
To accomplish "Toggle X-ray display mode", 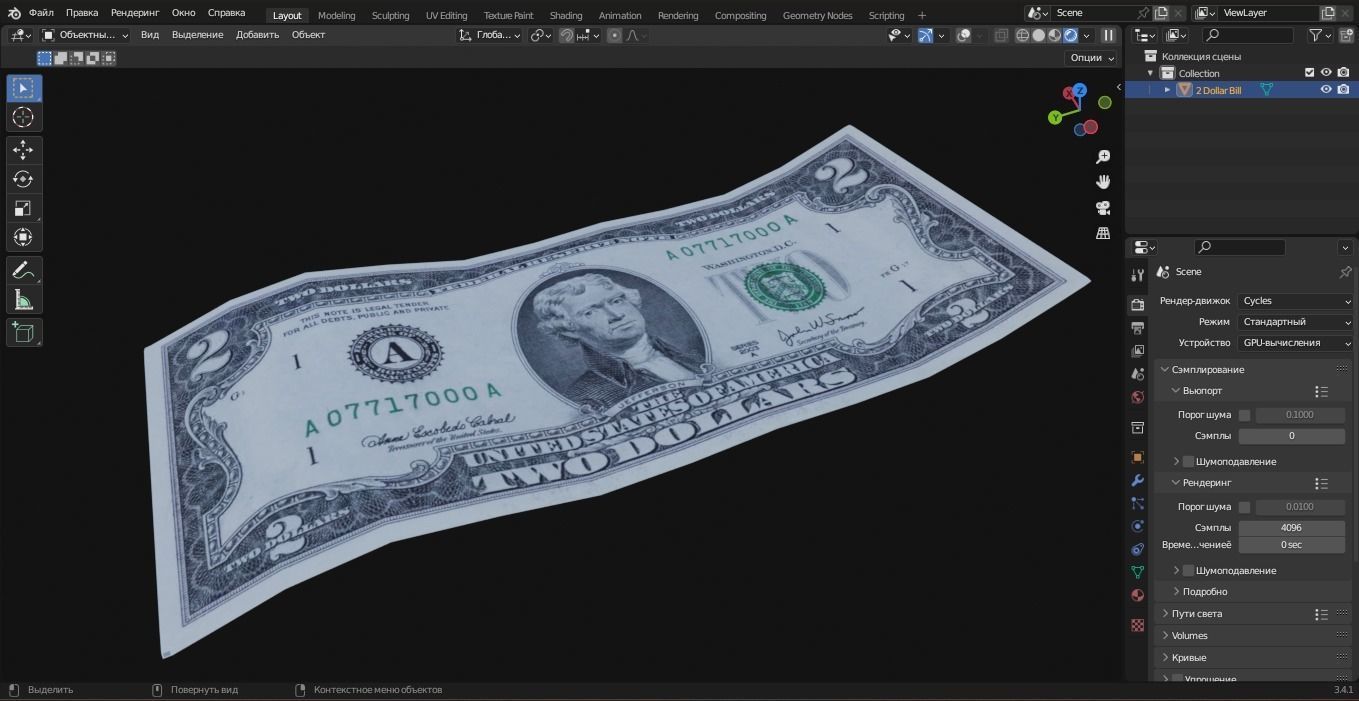I will click(x=1002, y=35).
